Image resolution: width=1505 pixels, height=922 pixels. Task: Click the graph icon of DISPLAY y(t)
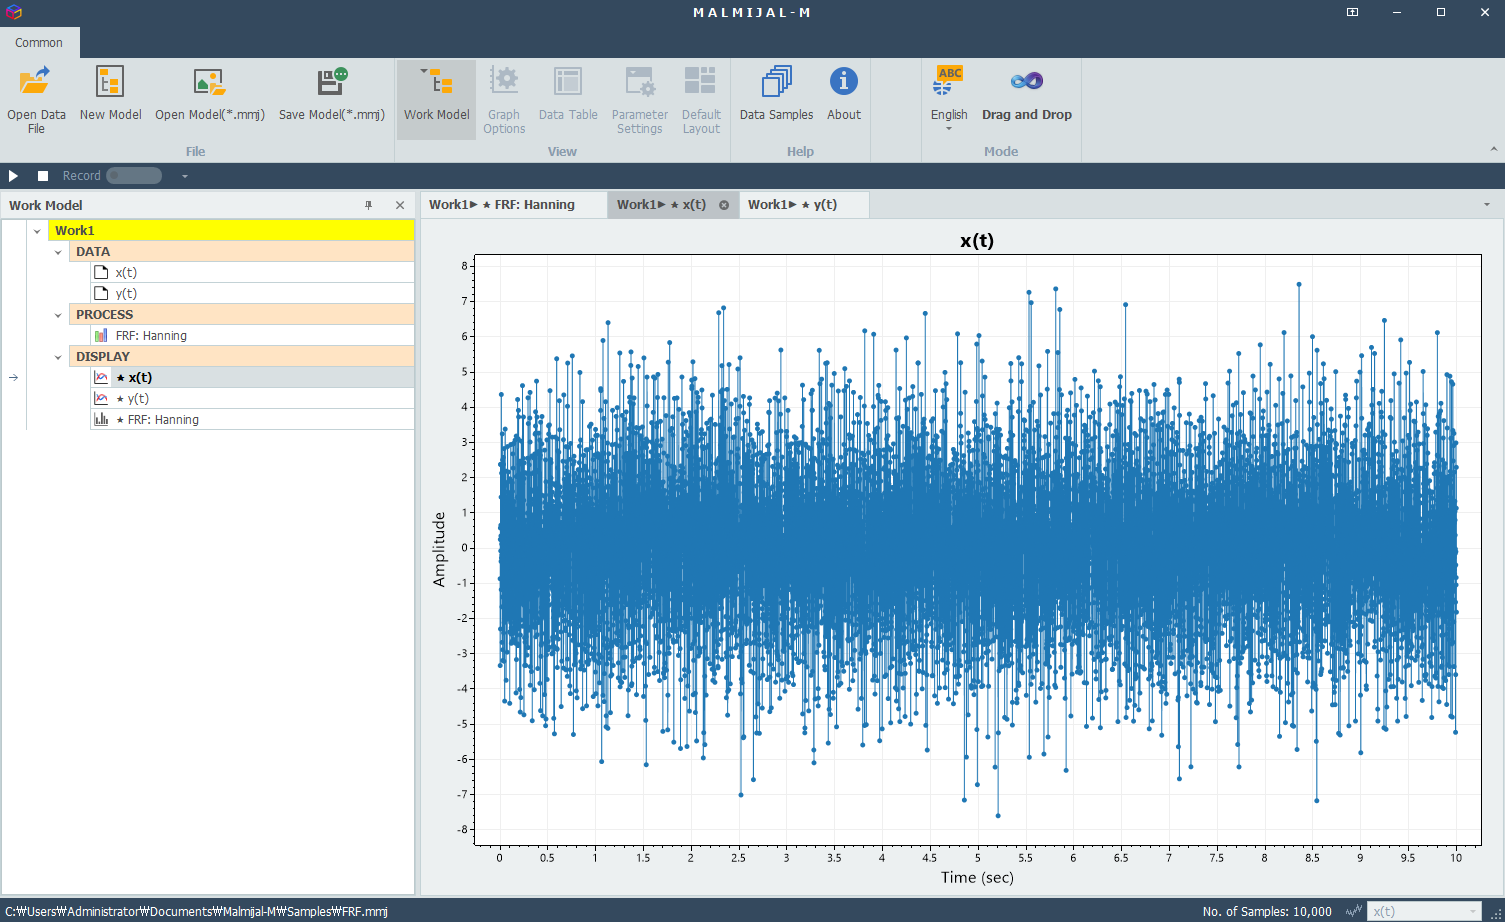101,398
